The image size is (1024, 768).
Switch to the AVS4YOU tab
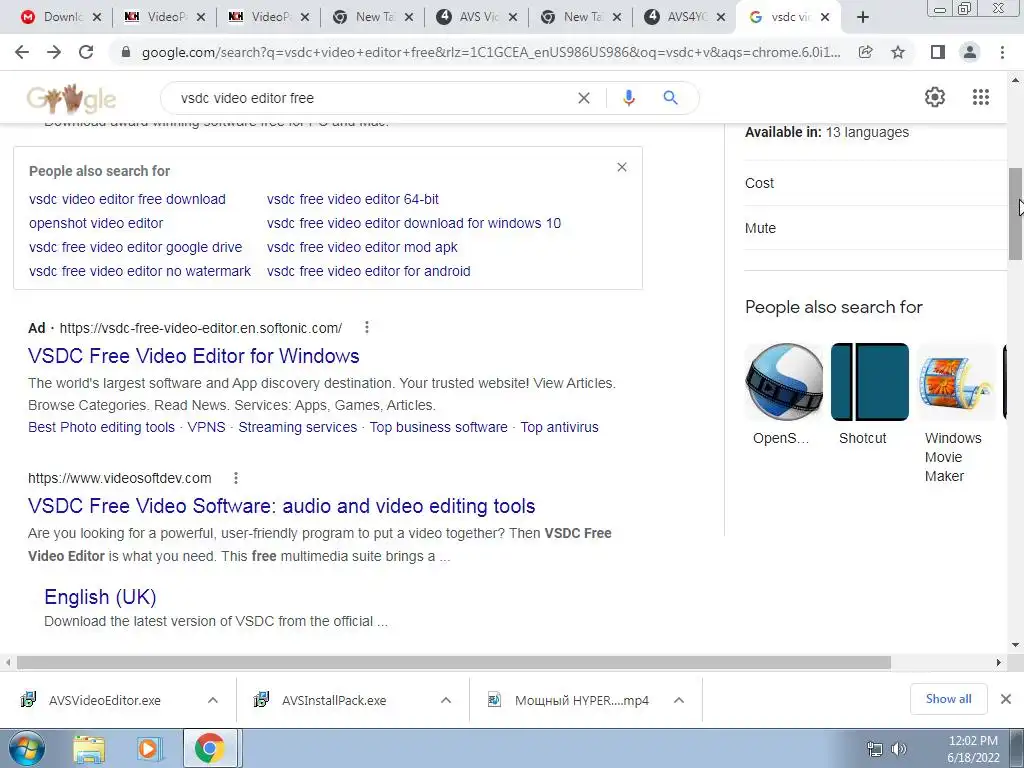tap(684, 17)
